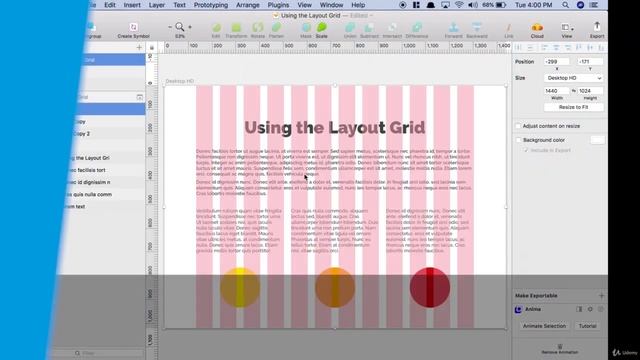Click the Remove Animation trash icon
This screenshot has width=640, height=360.
tap(560, 346)
